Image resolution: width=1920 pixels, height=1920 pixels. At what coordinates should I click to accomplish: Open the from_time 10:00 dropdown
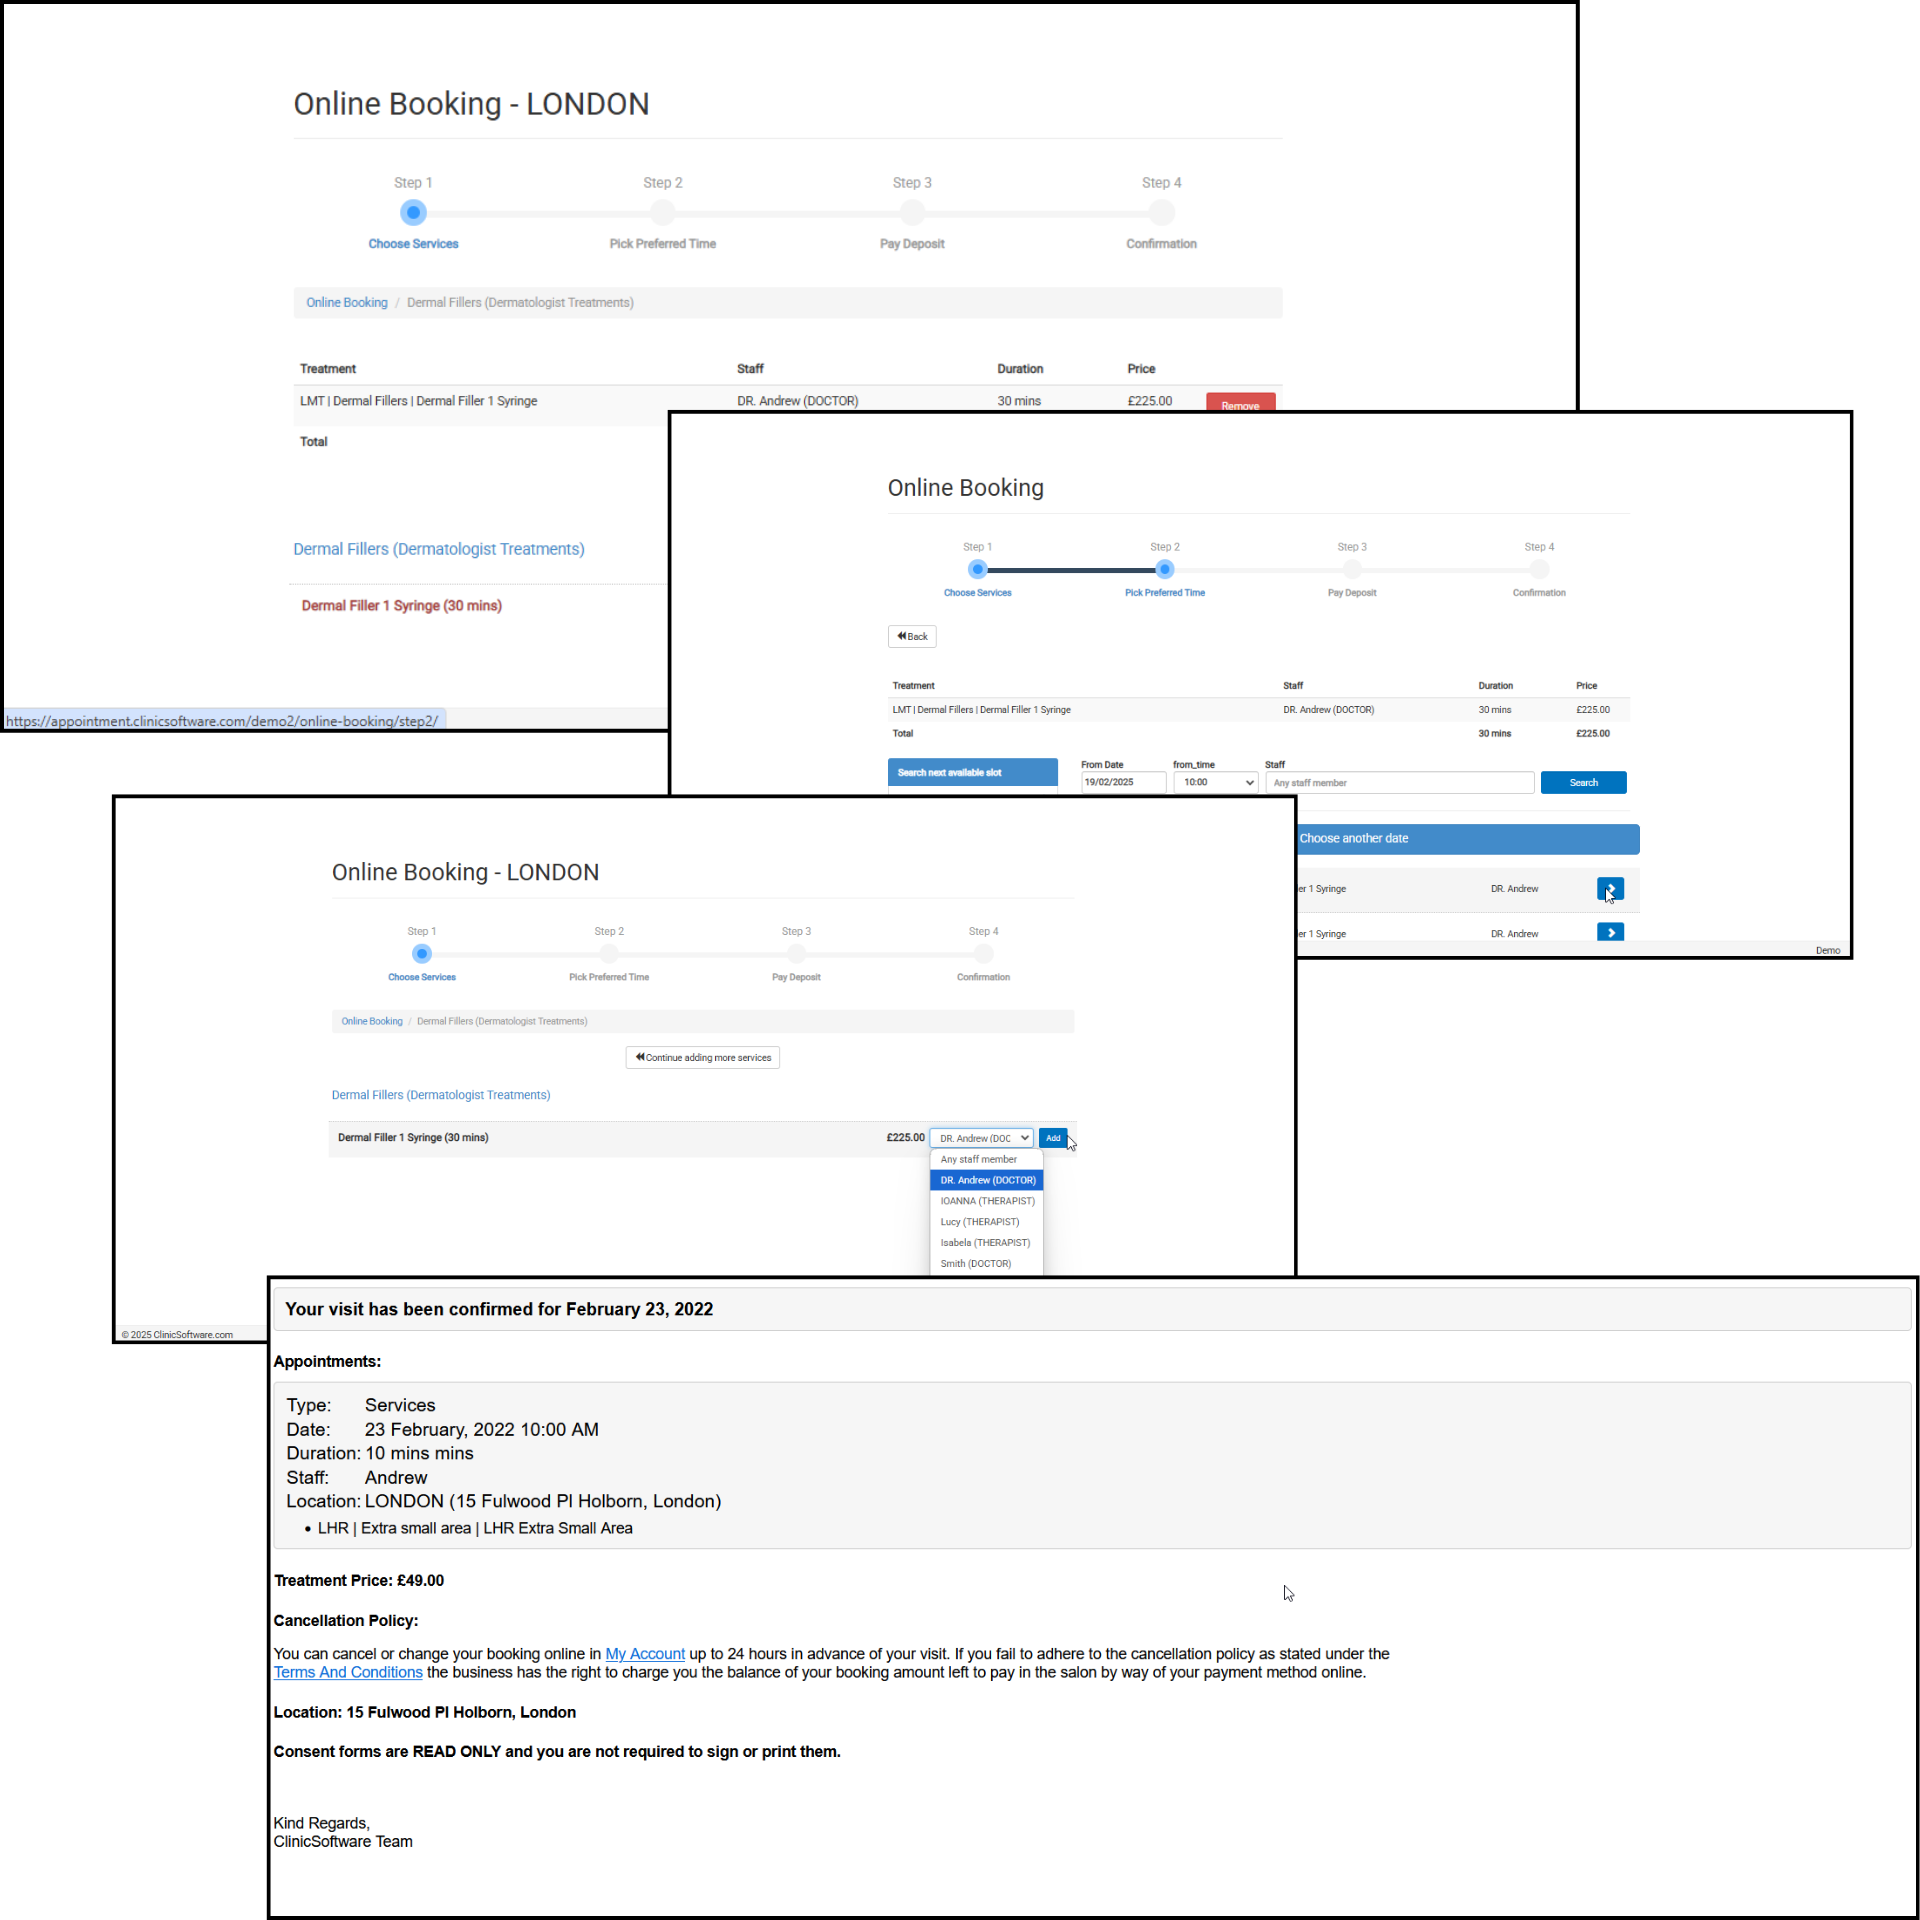pyautogui.click(x=1217, y=782)
